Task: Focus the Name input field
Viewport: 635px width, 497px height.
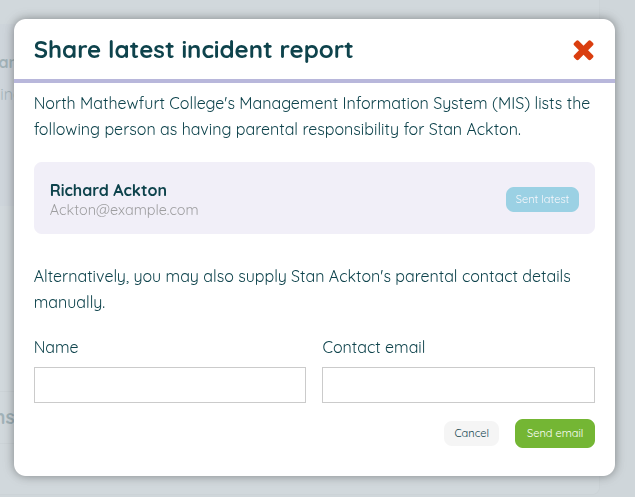Action: [x=169, y=385]
